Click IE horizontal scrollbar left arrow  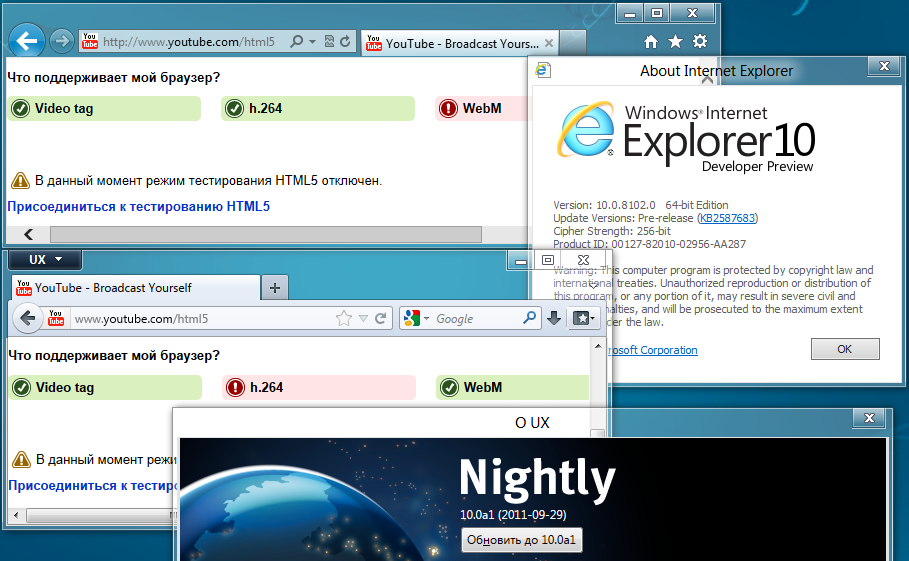pyautogui.click(x=28, y=234)
